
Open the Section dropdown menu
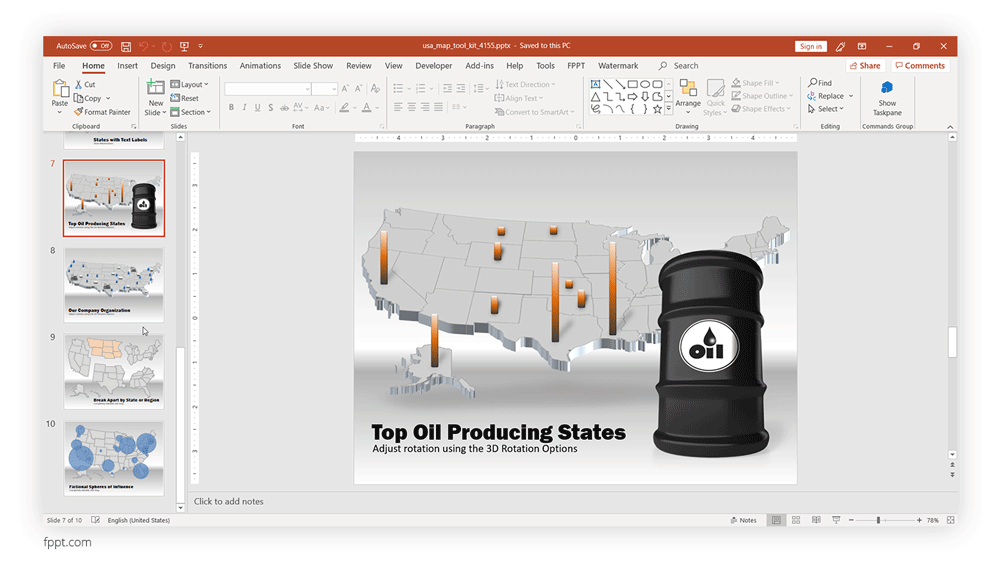pyautogui.click(x=190, y=112)
